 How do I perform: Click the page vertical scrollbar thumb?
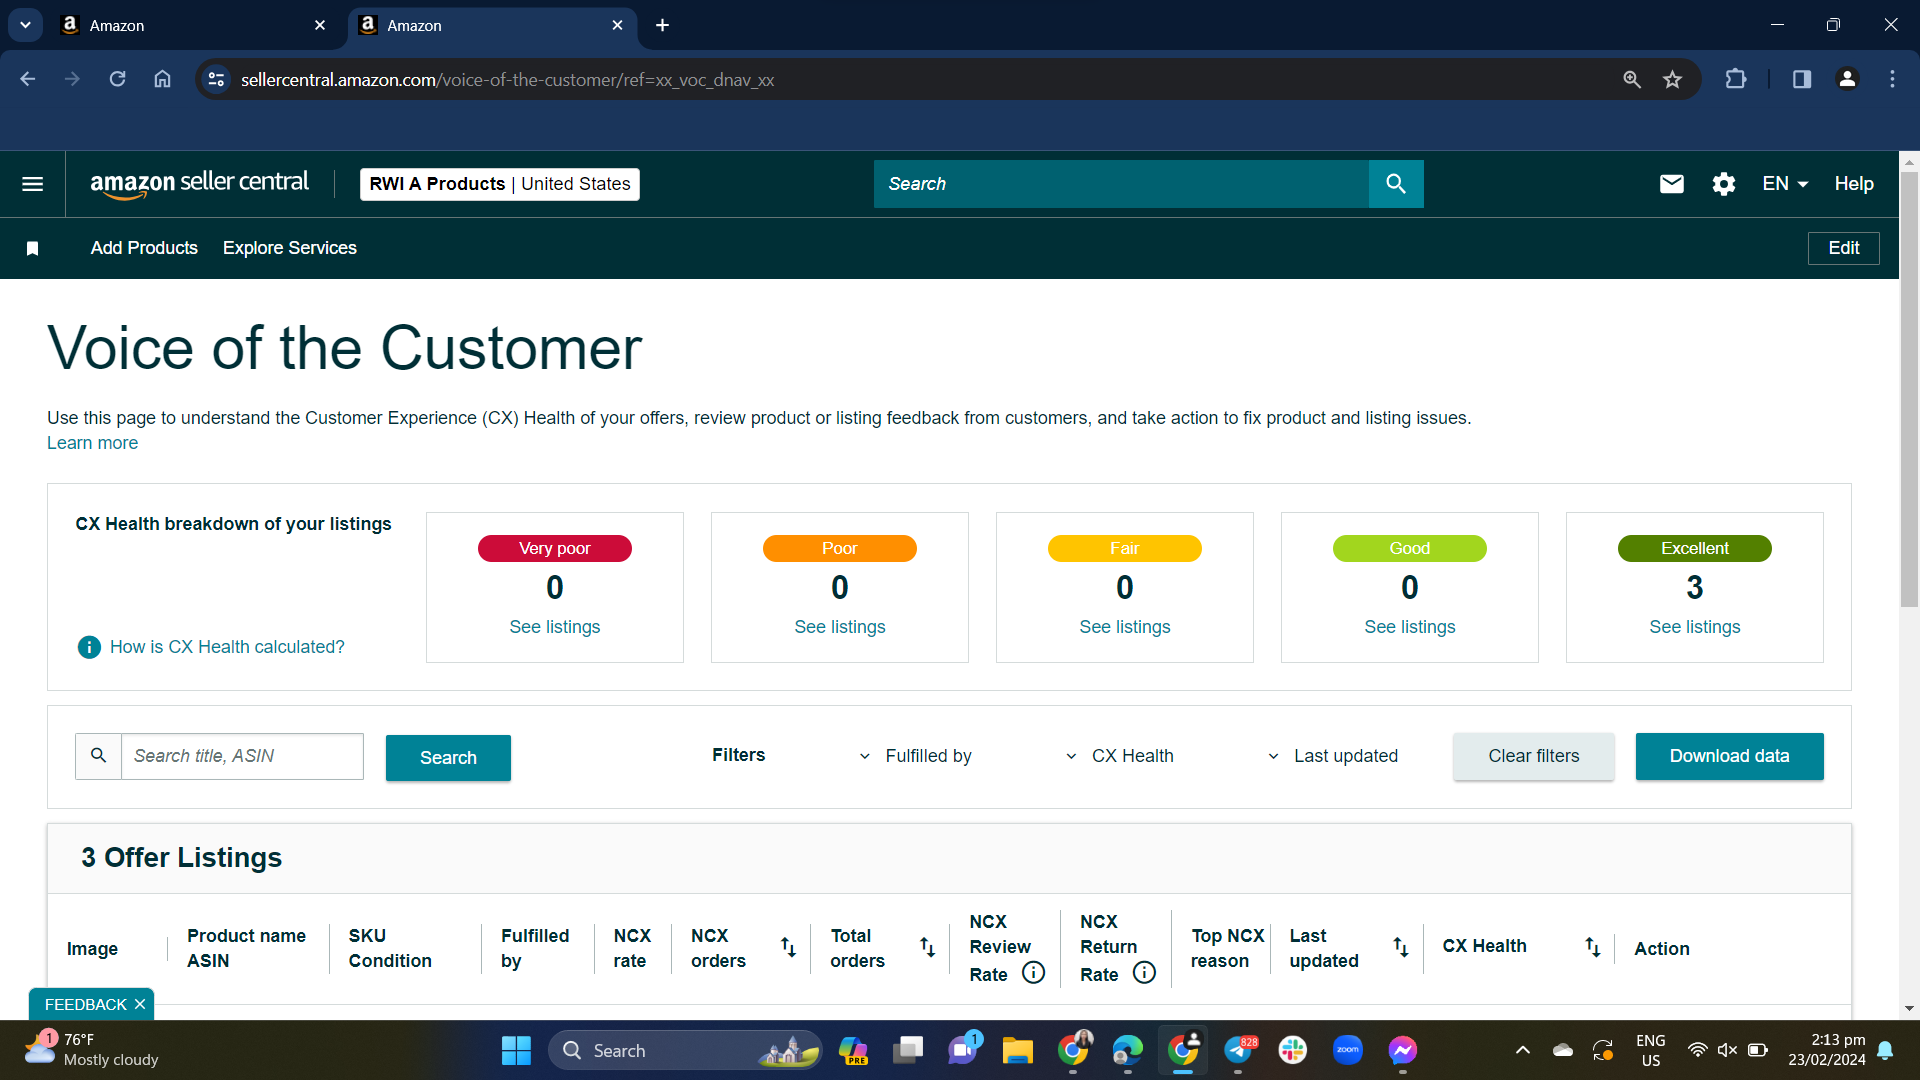1909,390
